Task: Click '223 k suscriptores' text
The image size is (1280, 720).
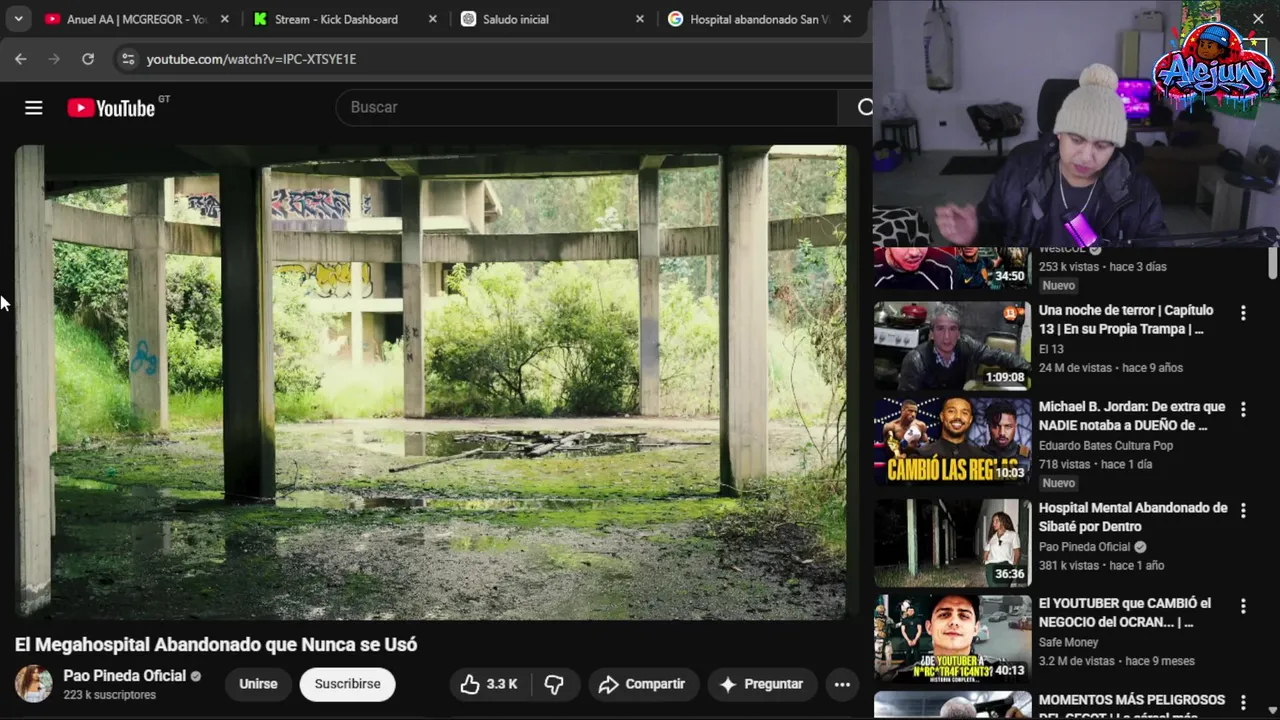Action: [x=110, y=695]
